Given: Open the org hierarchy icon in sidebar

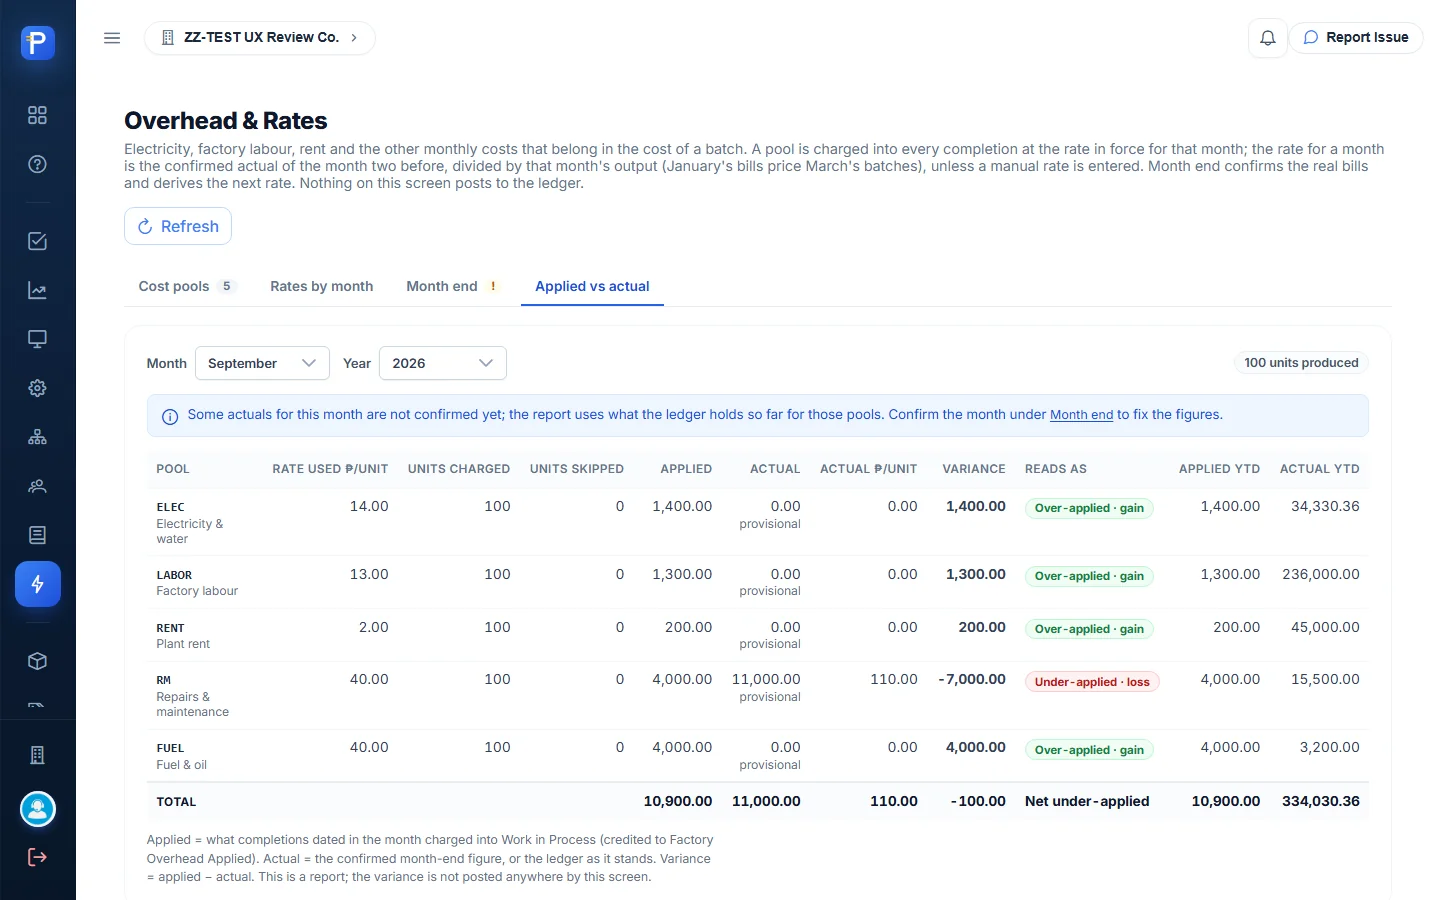Looking at the screenshot, I should coord(37,437).
